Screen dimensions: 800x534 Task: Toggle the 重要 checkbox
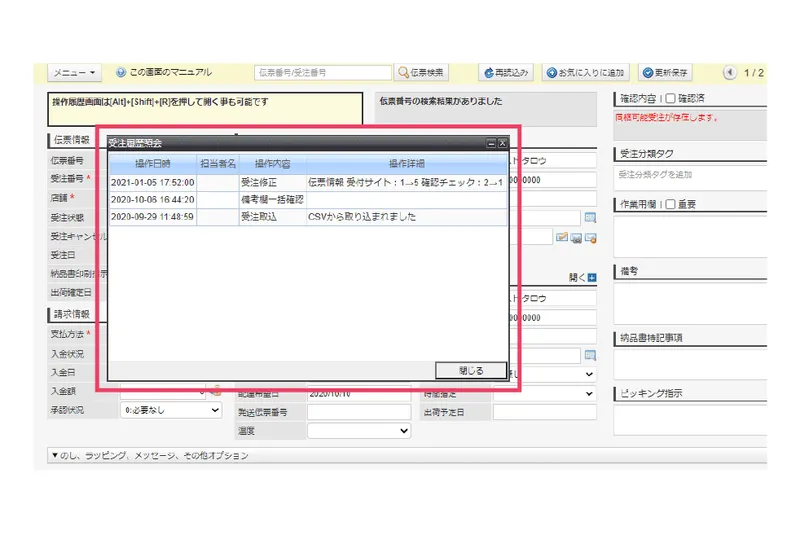[670, 205]
